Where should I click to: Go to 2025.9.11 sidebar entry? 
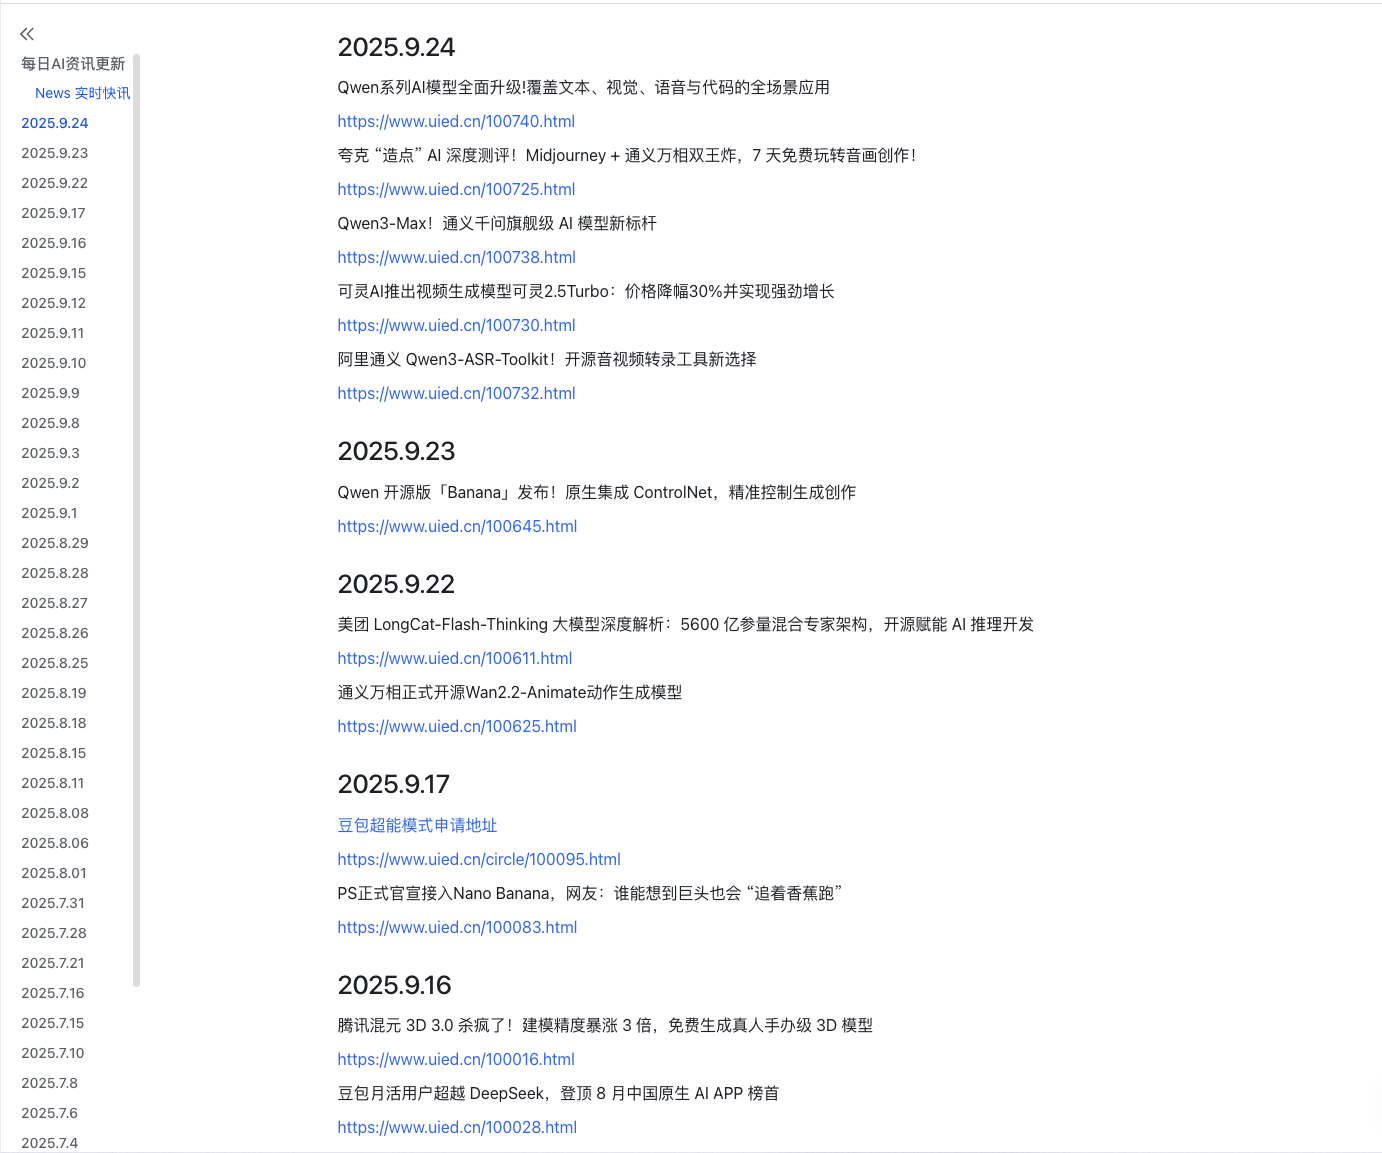pyautogui.click(x=53, y=333)
